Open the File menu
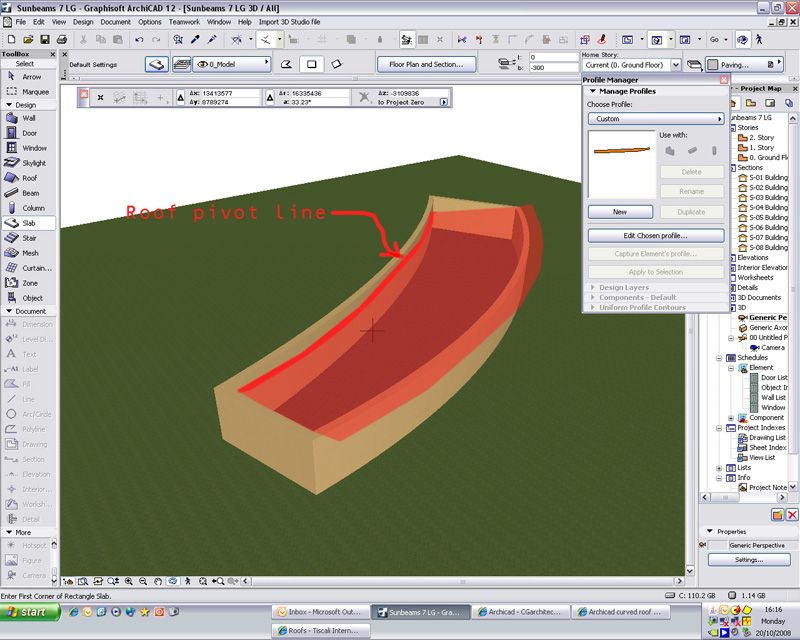 (x=20, y=22)
